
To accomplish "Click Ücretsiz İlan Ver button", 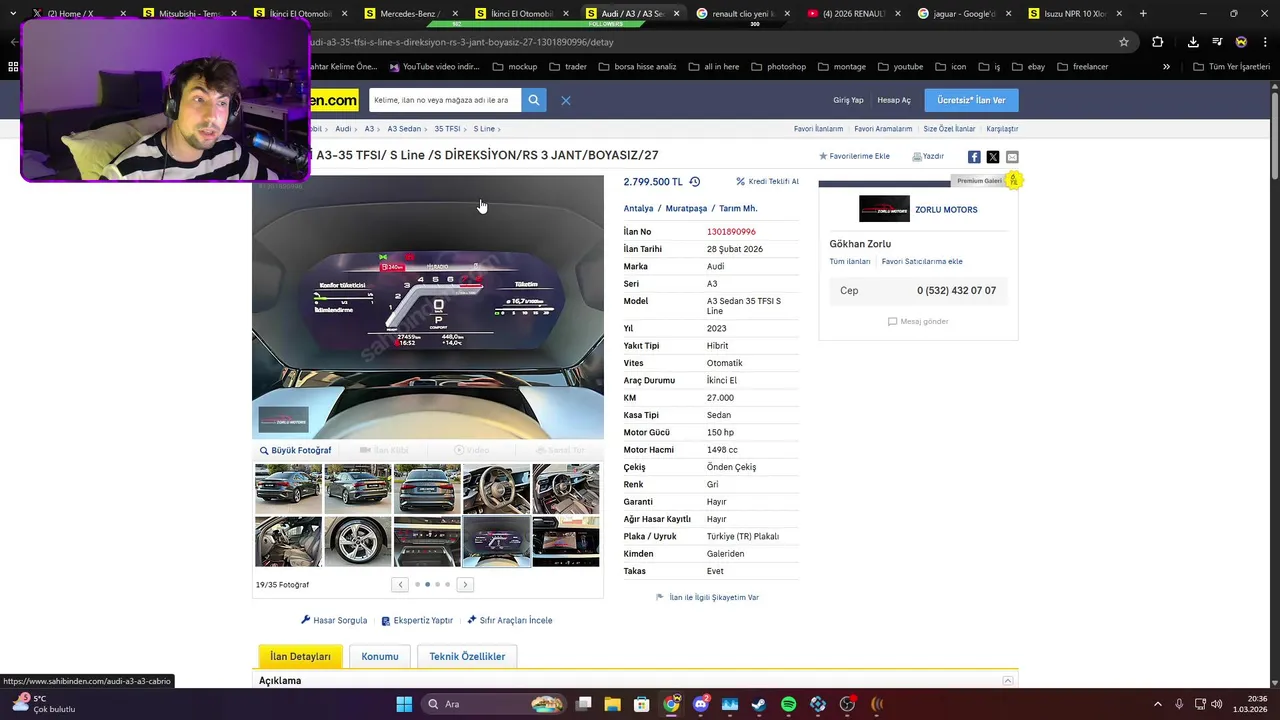I will (971, 100).
